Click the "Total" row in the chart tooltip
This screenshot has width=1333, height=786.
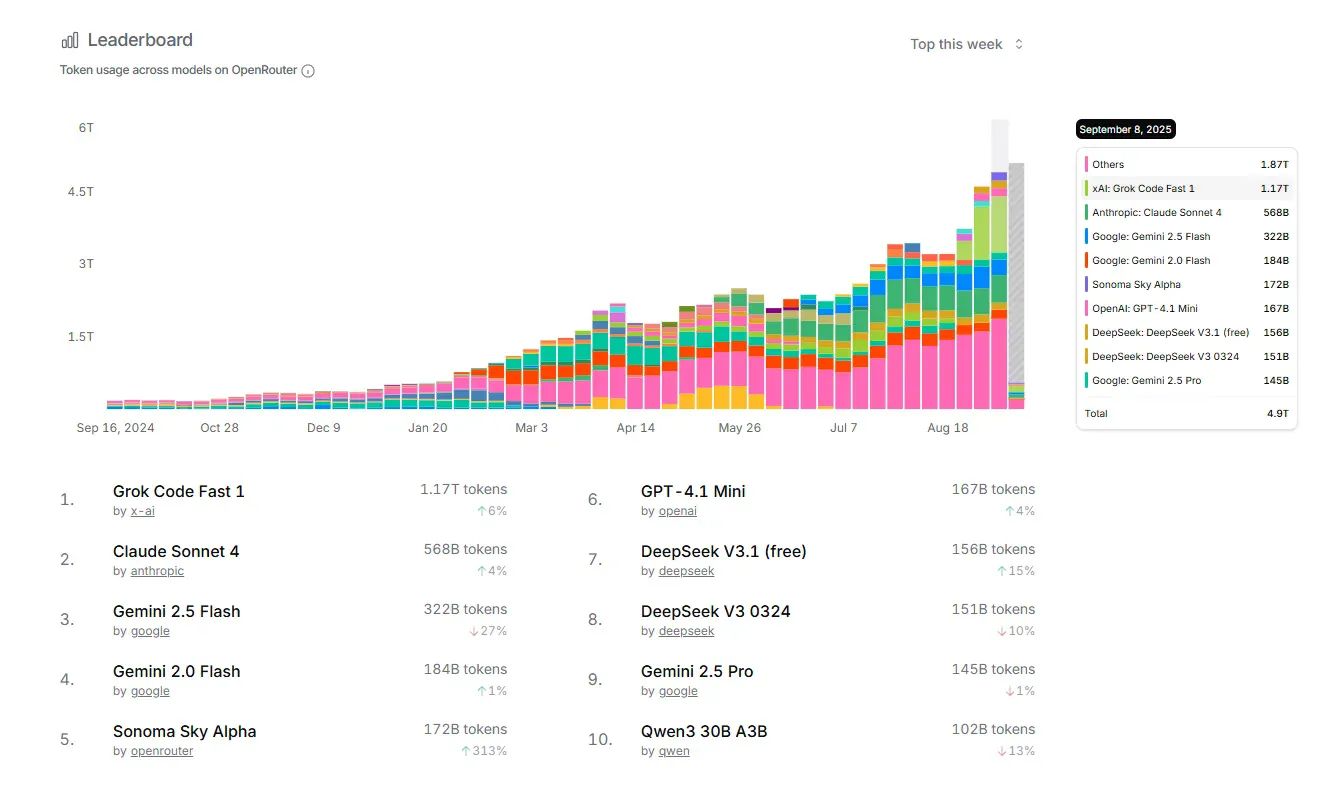[1187, 413]
